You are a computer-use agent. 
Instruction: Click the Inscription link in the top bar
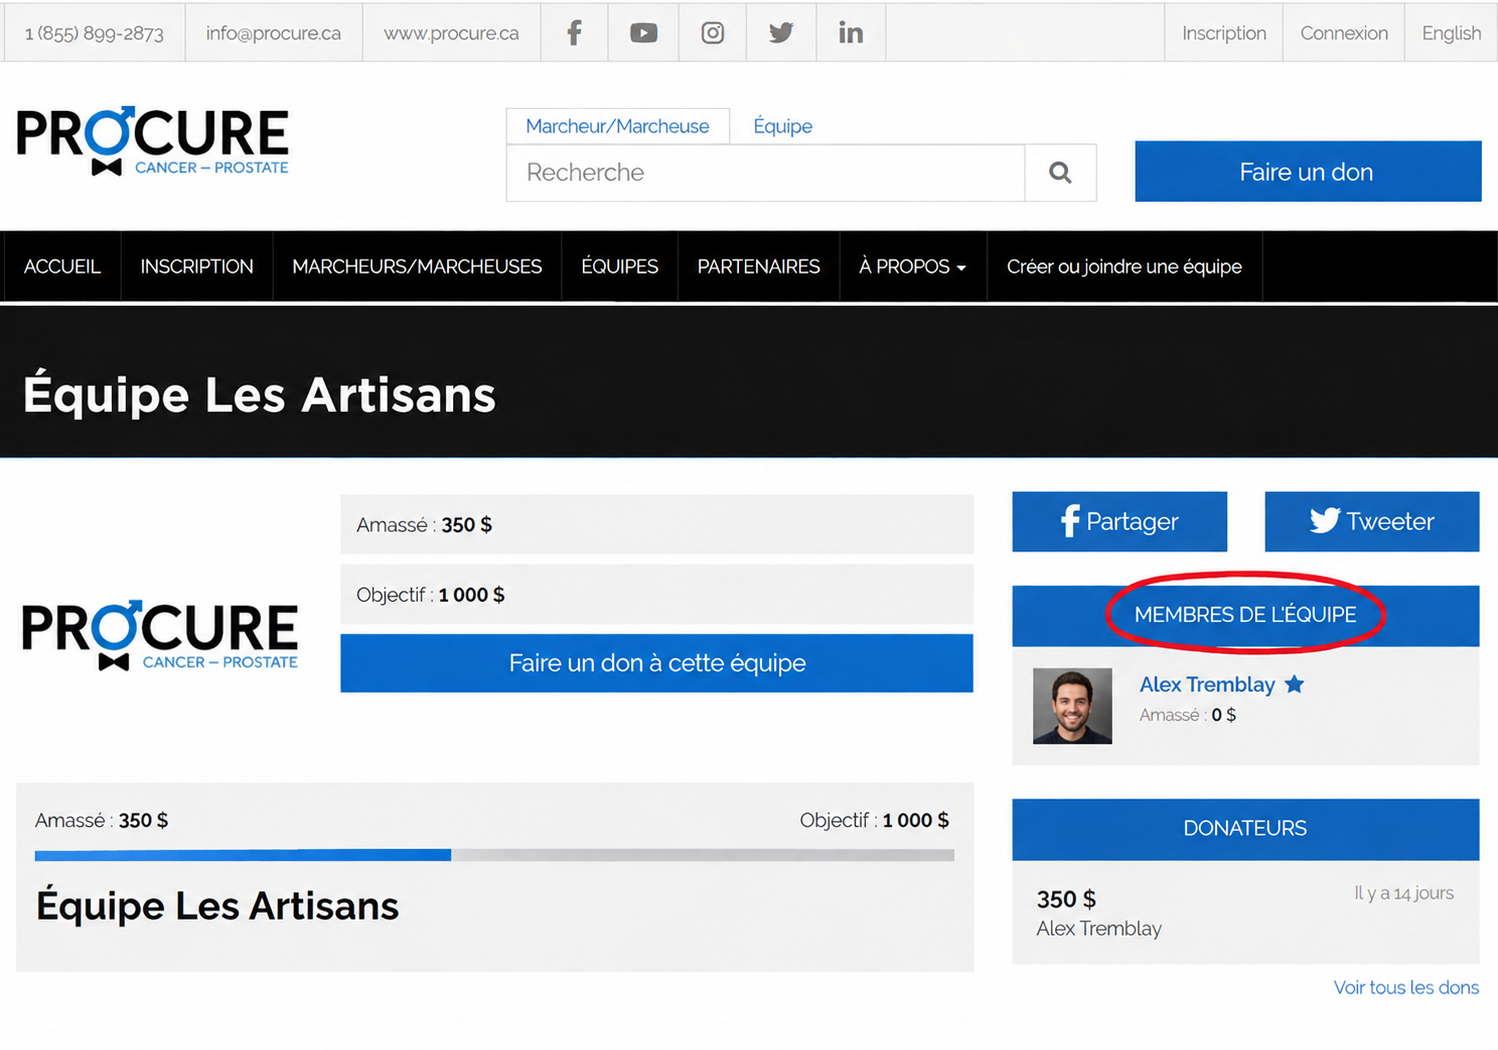(1224, 33)
